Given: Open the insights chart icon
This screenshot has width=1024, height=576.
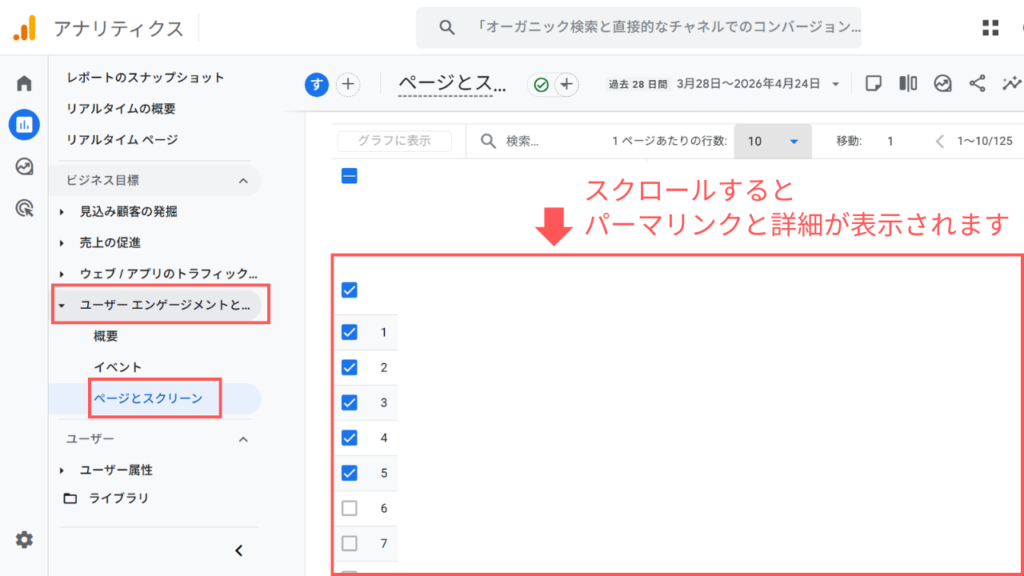Looking at the screenshot, I should point(942,84).
